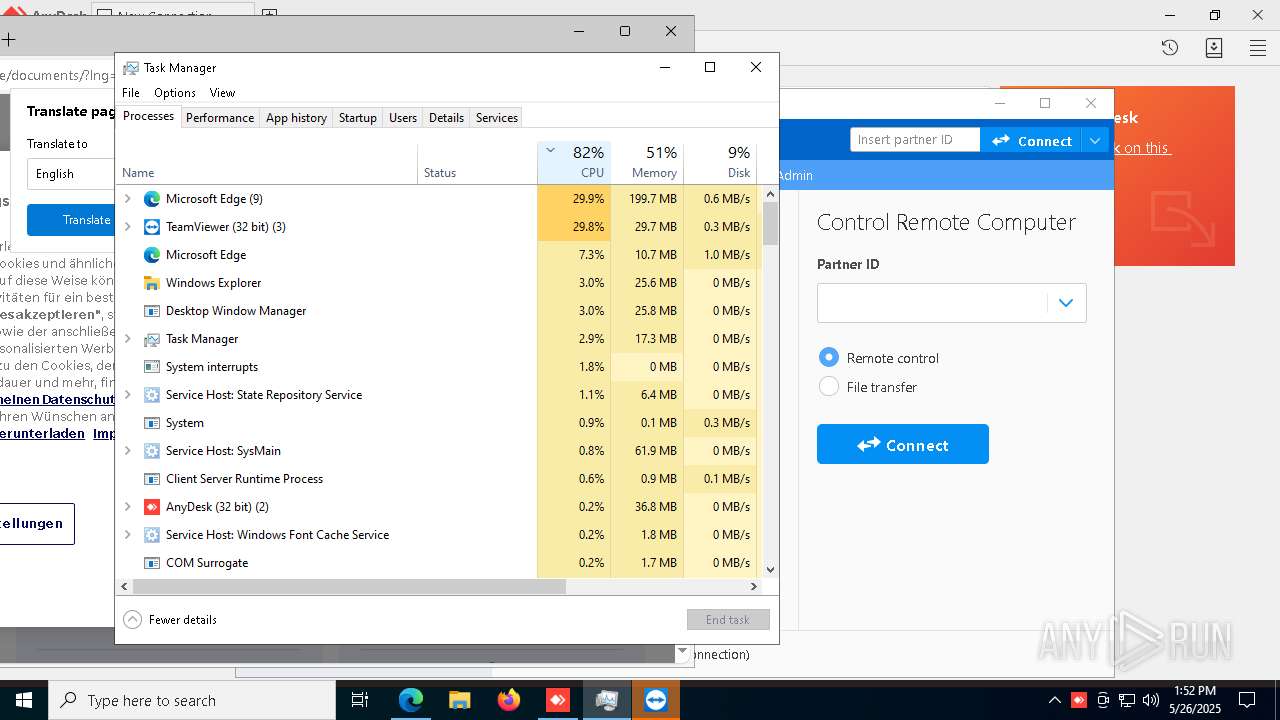This screenshot has width=1280, height=720.
Task: Select the TeamViewer (32 bit) process icon
Action: (152, 227)
